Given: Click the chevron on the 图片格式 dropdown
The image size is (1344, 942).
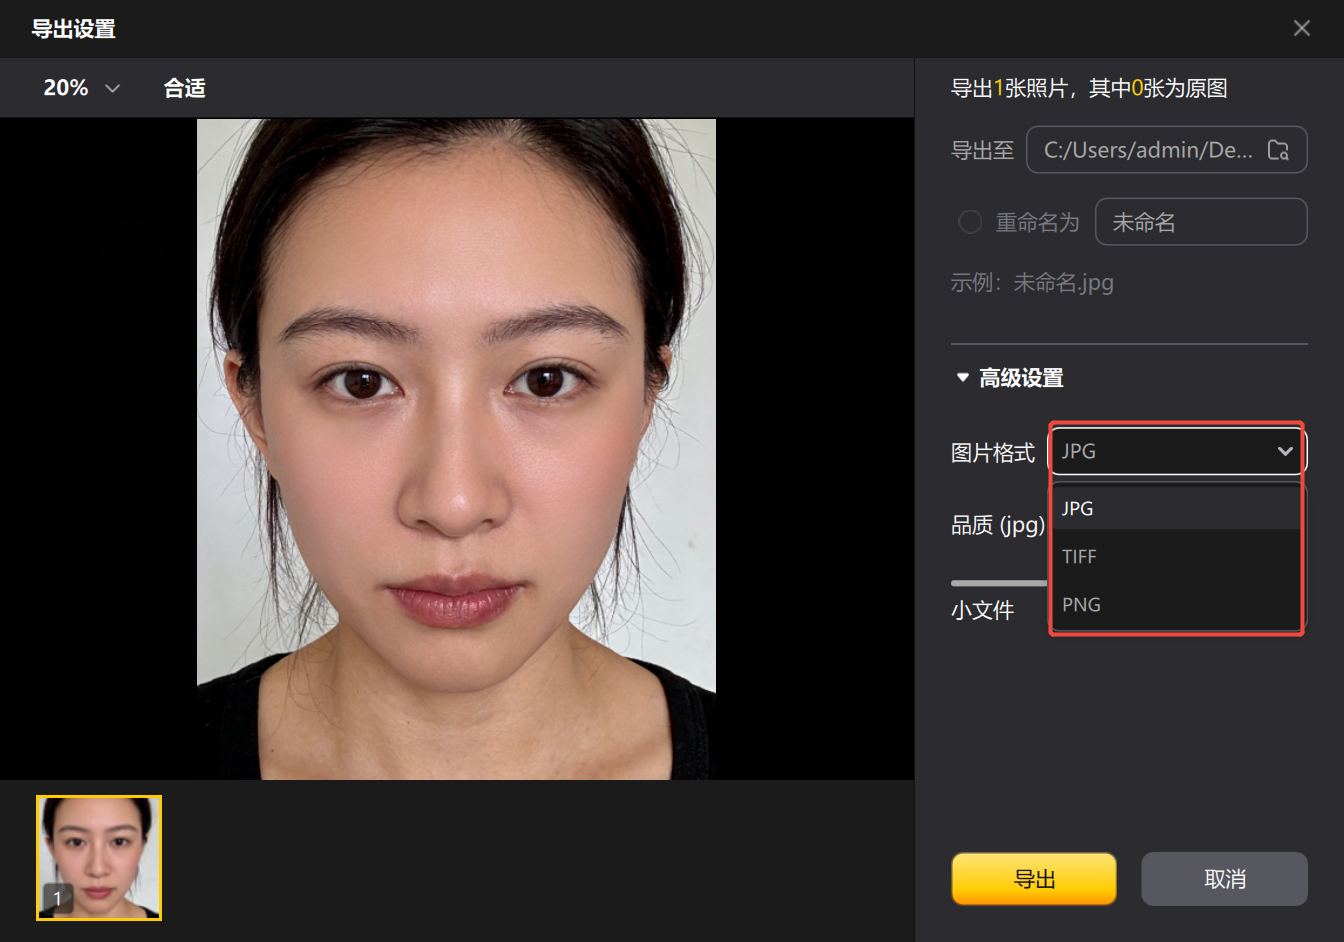Looking at the screenshot, I should (x=1286, y=451).
